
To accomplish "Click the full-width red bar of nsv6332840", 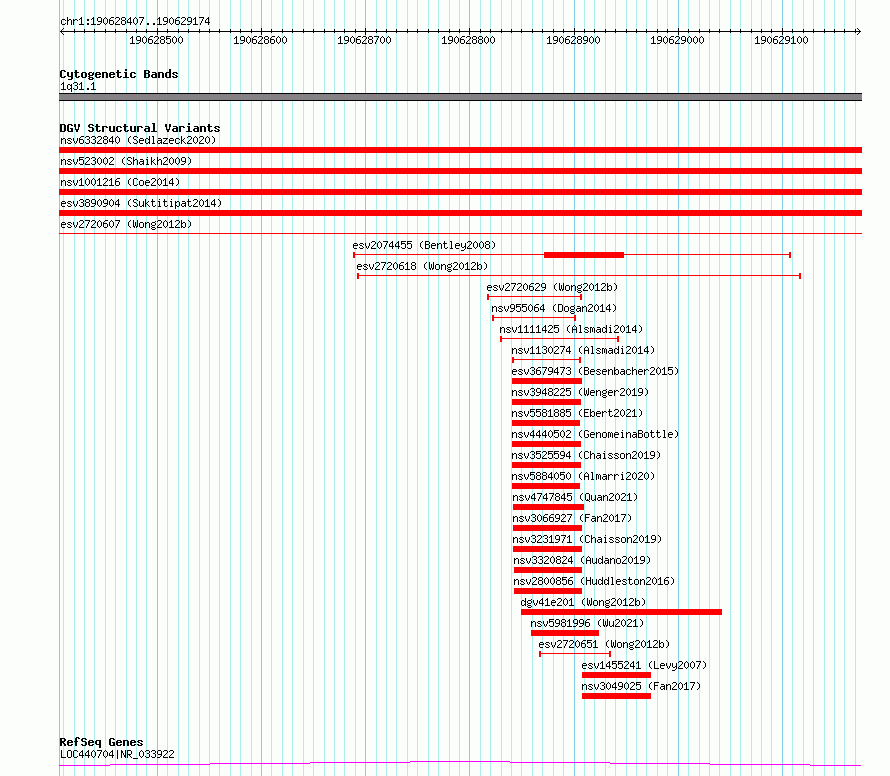I will (460, 150).
